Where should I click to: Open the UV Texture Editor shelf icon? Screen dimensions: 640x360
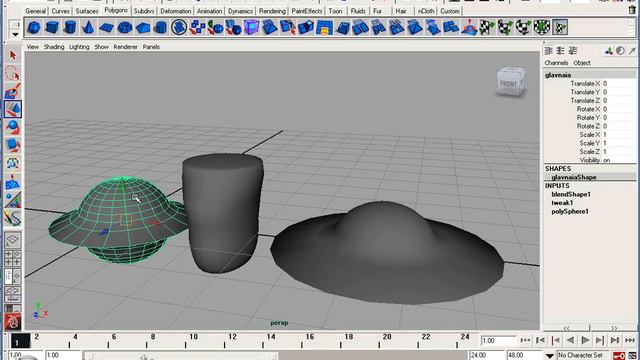pos(560,27)
